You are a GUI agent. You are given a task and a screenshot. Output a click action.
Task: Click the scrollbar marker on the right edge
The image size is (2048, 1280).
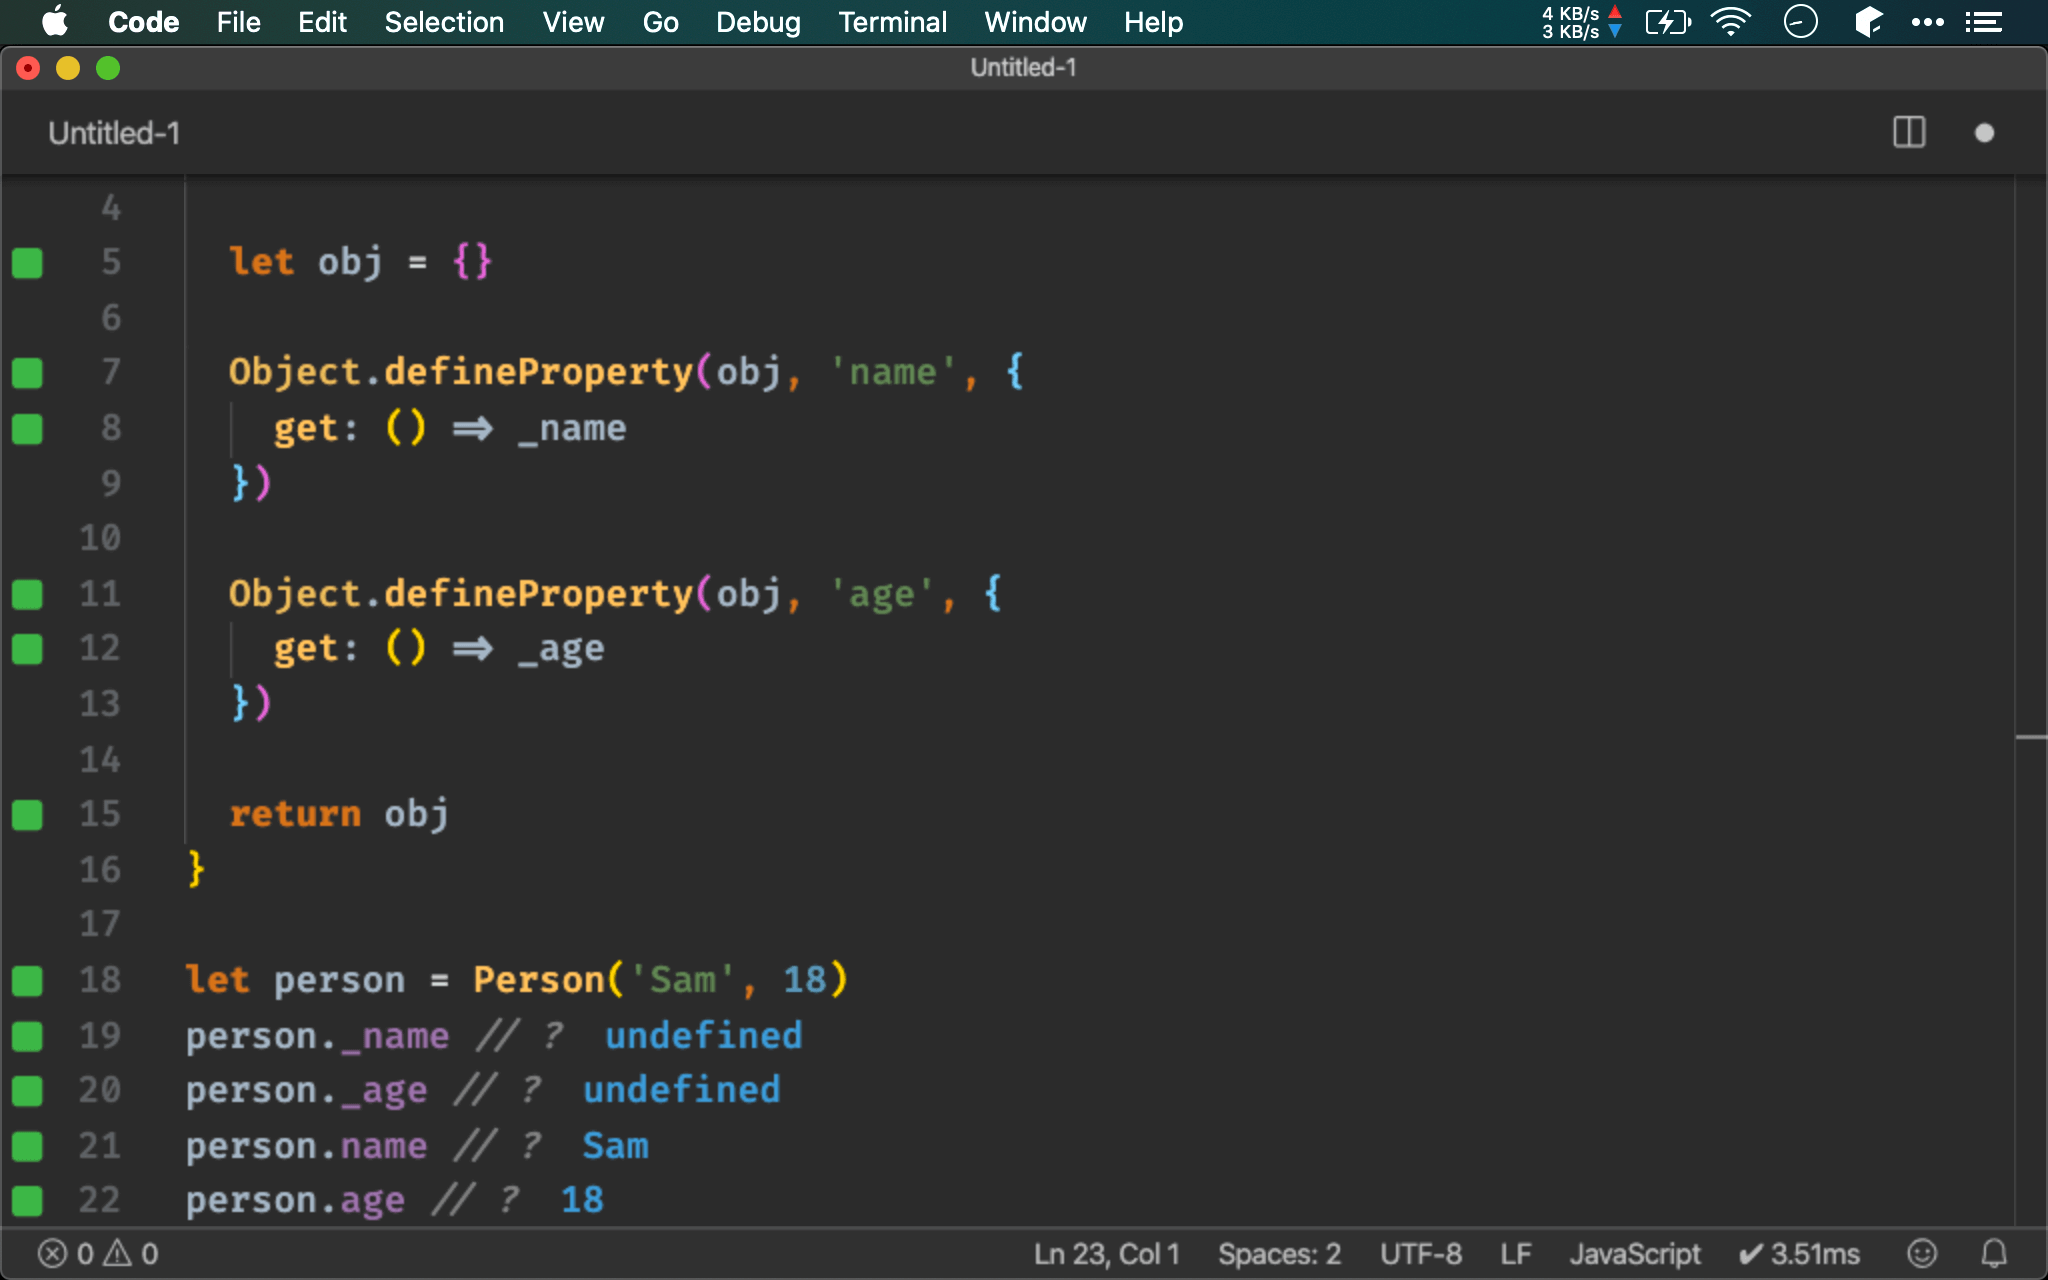tap(2030, 738)
